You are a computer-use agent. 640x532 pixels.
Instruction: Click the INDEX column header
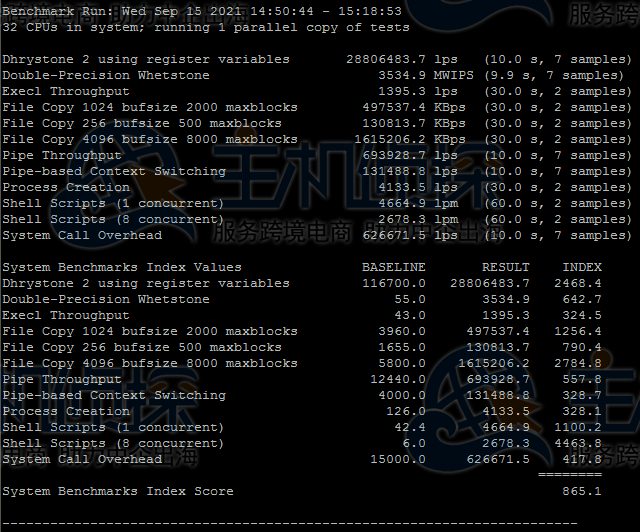pyautogui.click(x=582, y=267)
